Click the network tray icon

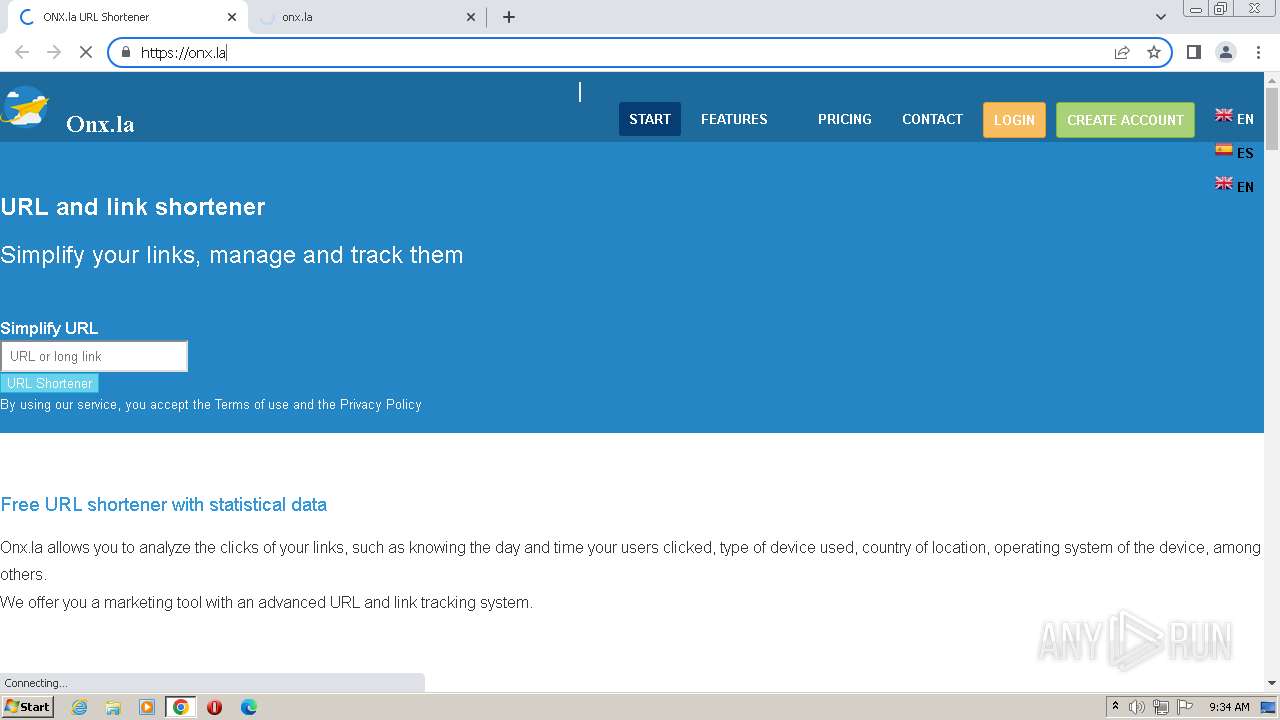(1161, 707)
